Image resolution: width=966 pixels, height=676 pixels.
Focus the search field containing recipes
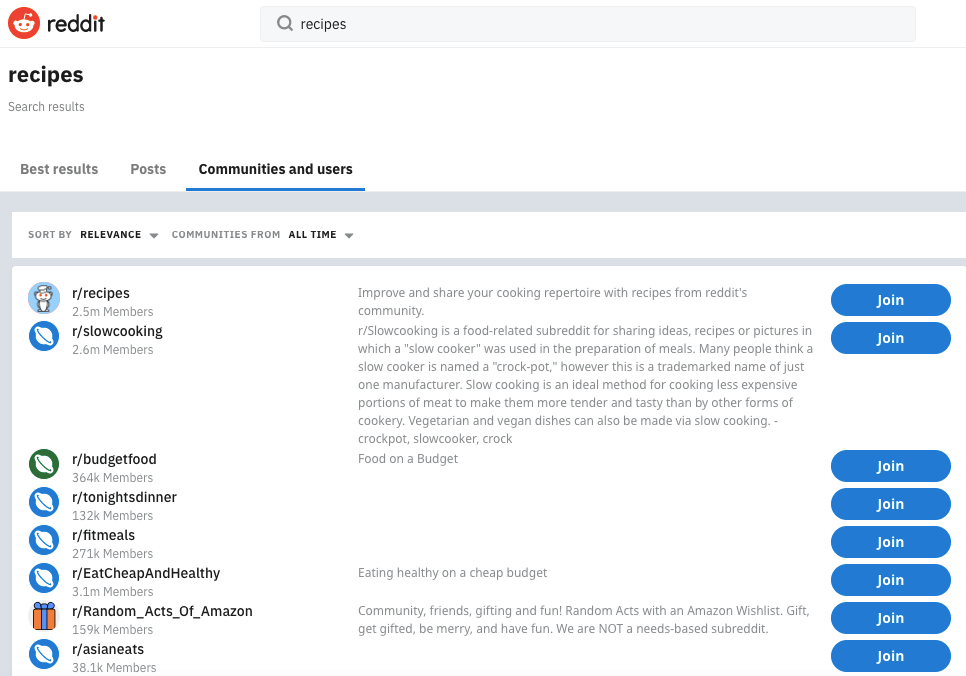coord(588,24)
